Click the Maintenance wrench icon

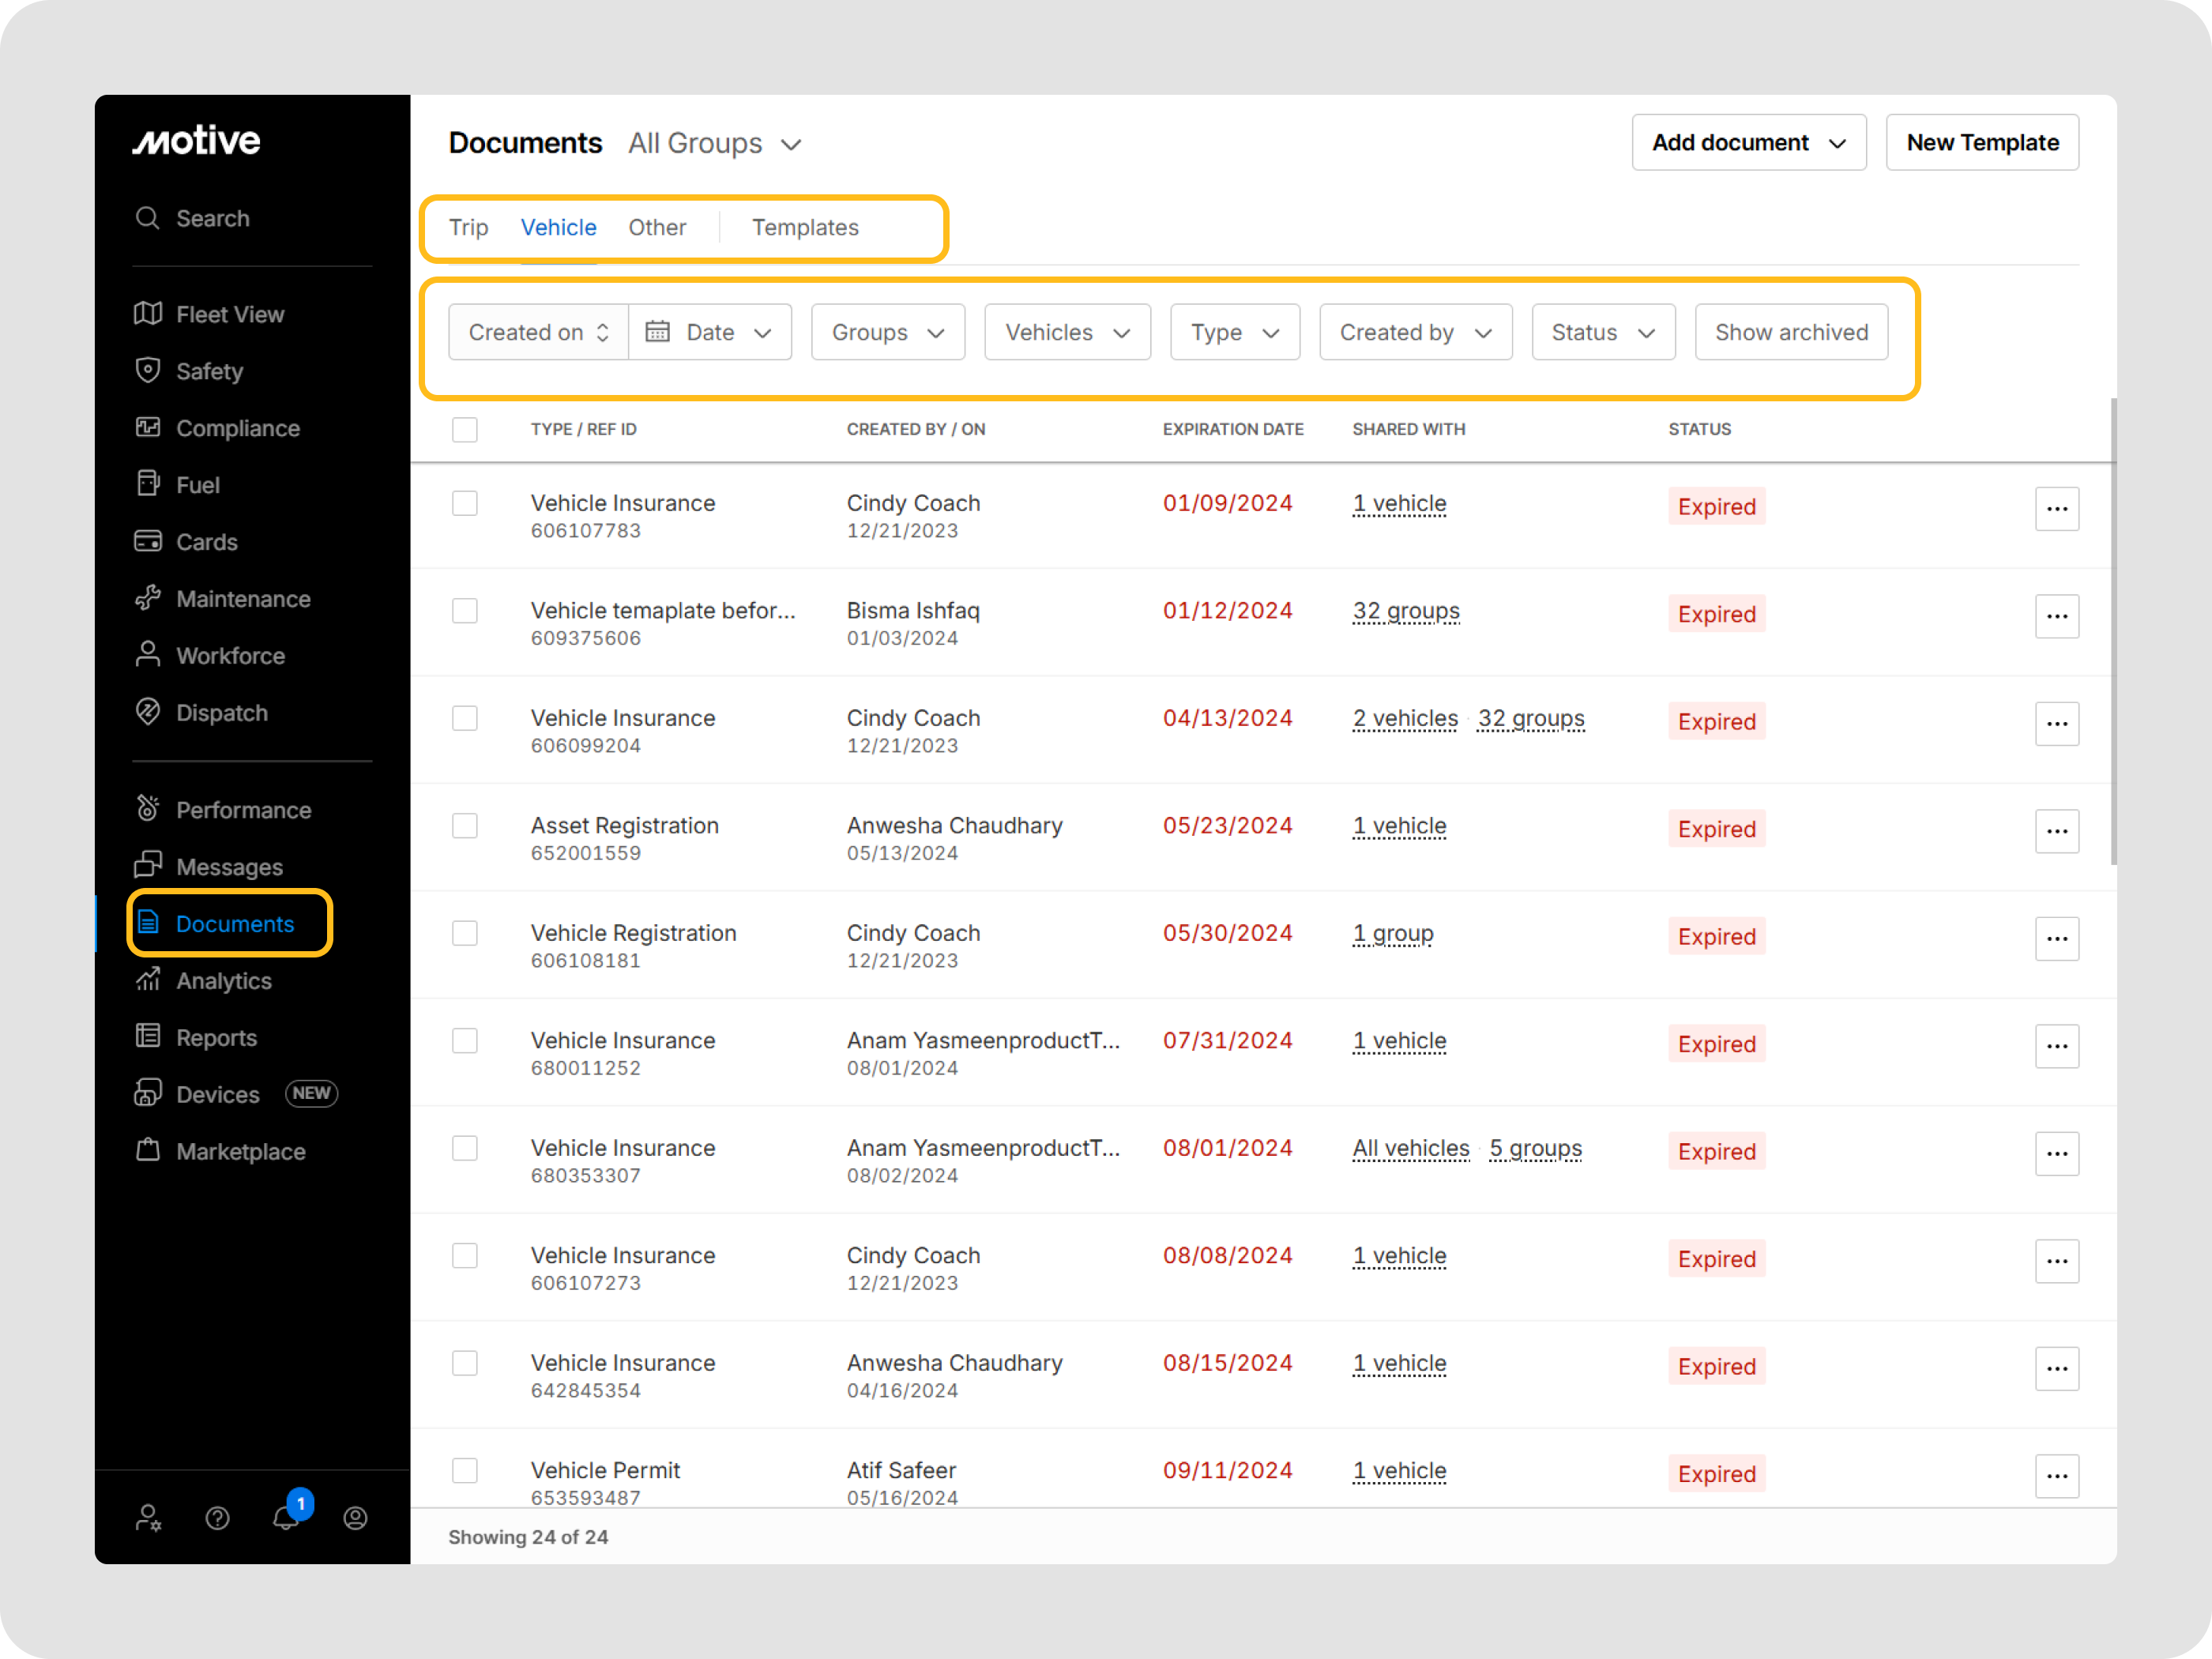point(148,598)
